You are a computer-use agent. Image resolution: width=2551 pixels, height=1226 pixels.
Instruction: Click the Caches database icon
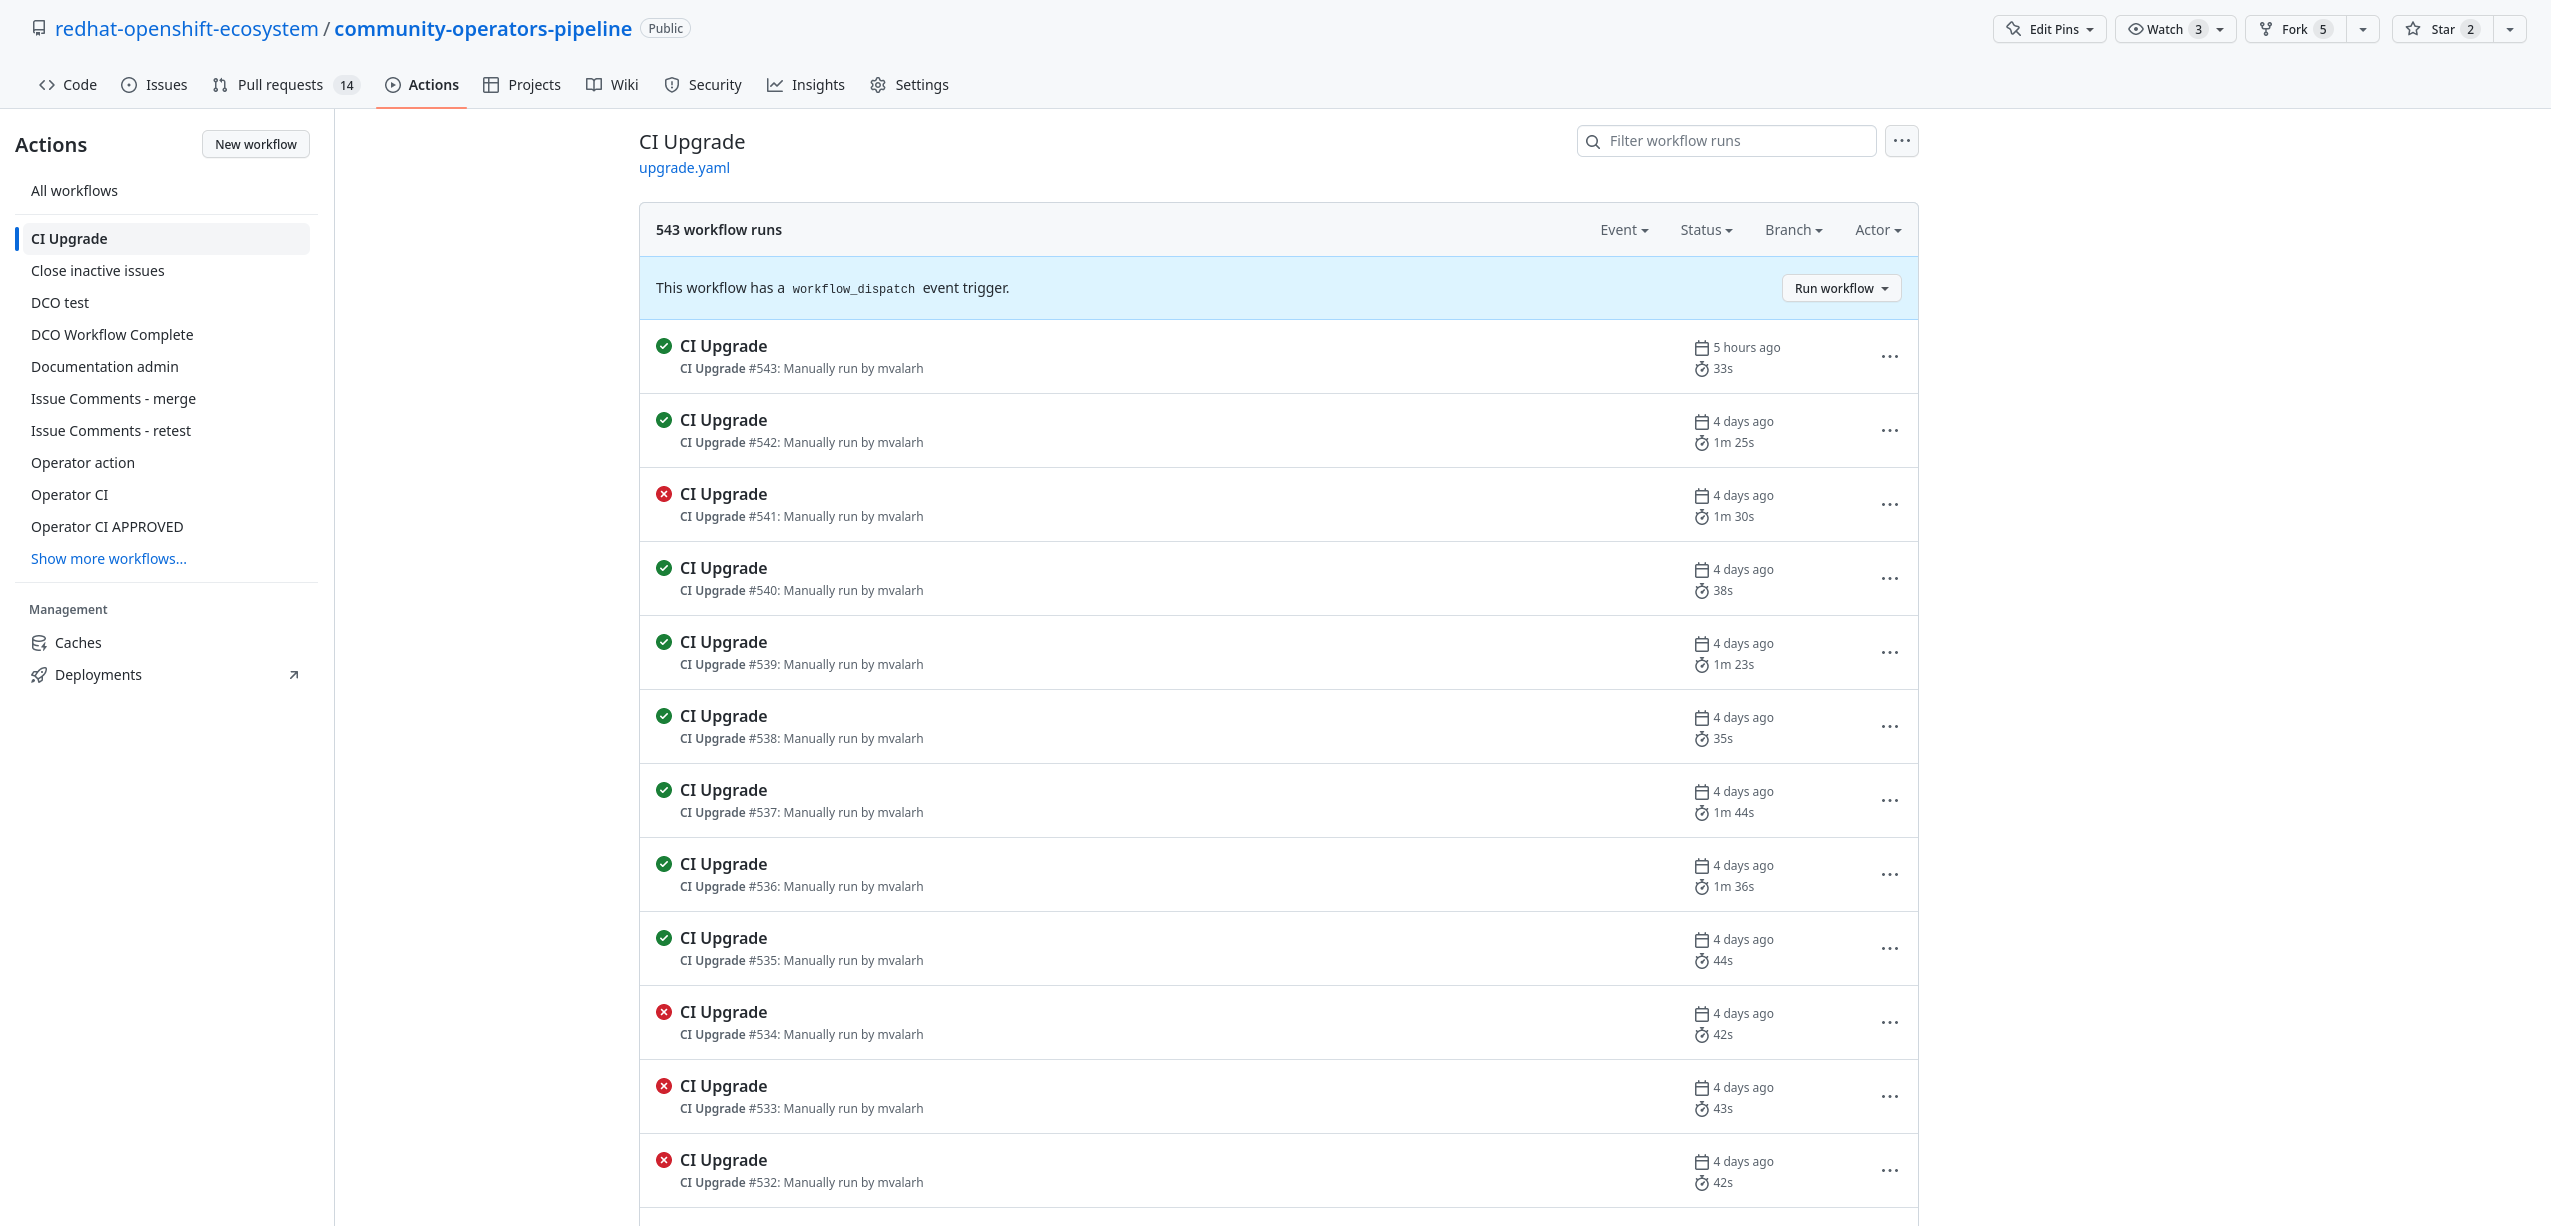click(x=39, y=643)
